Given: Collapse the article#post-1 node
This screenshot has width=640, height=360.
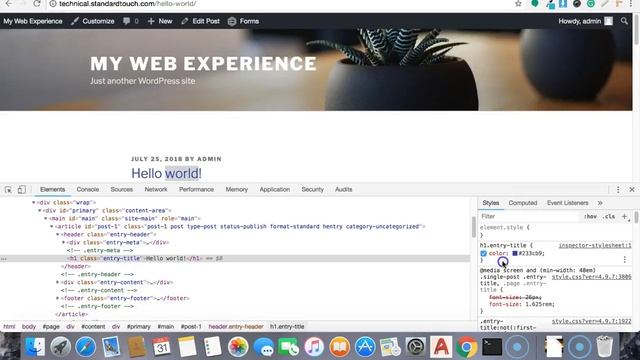Looking at the screenshot, I should tap(52, 227).
